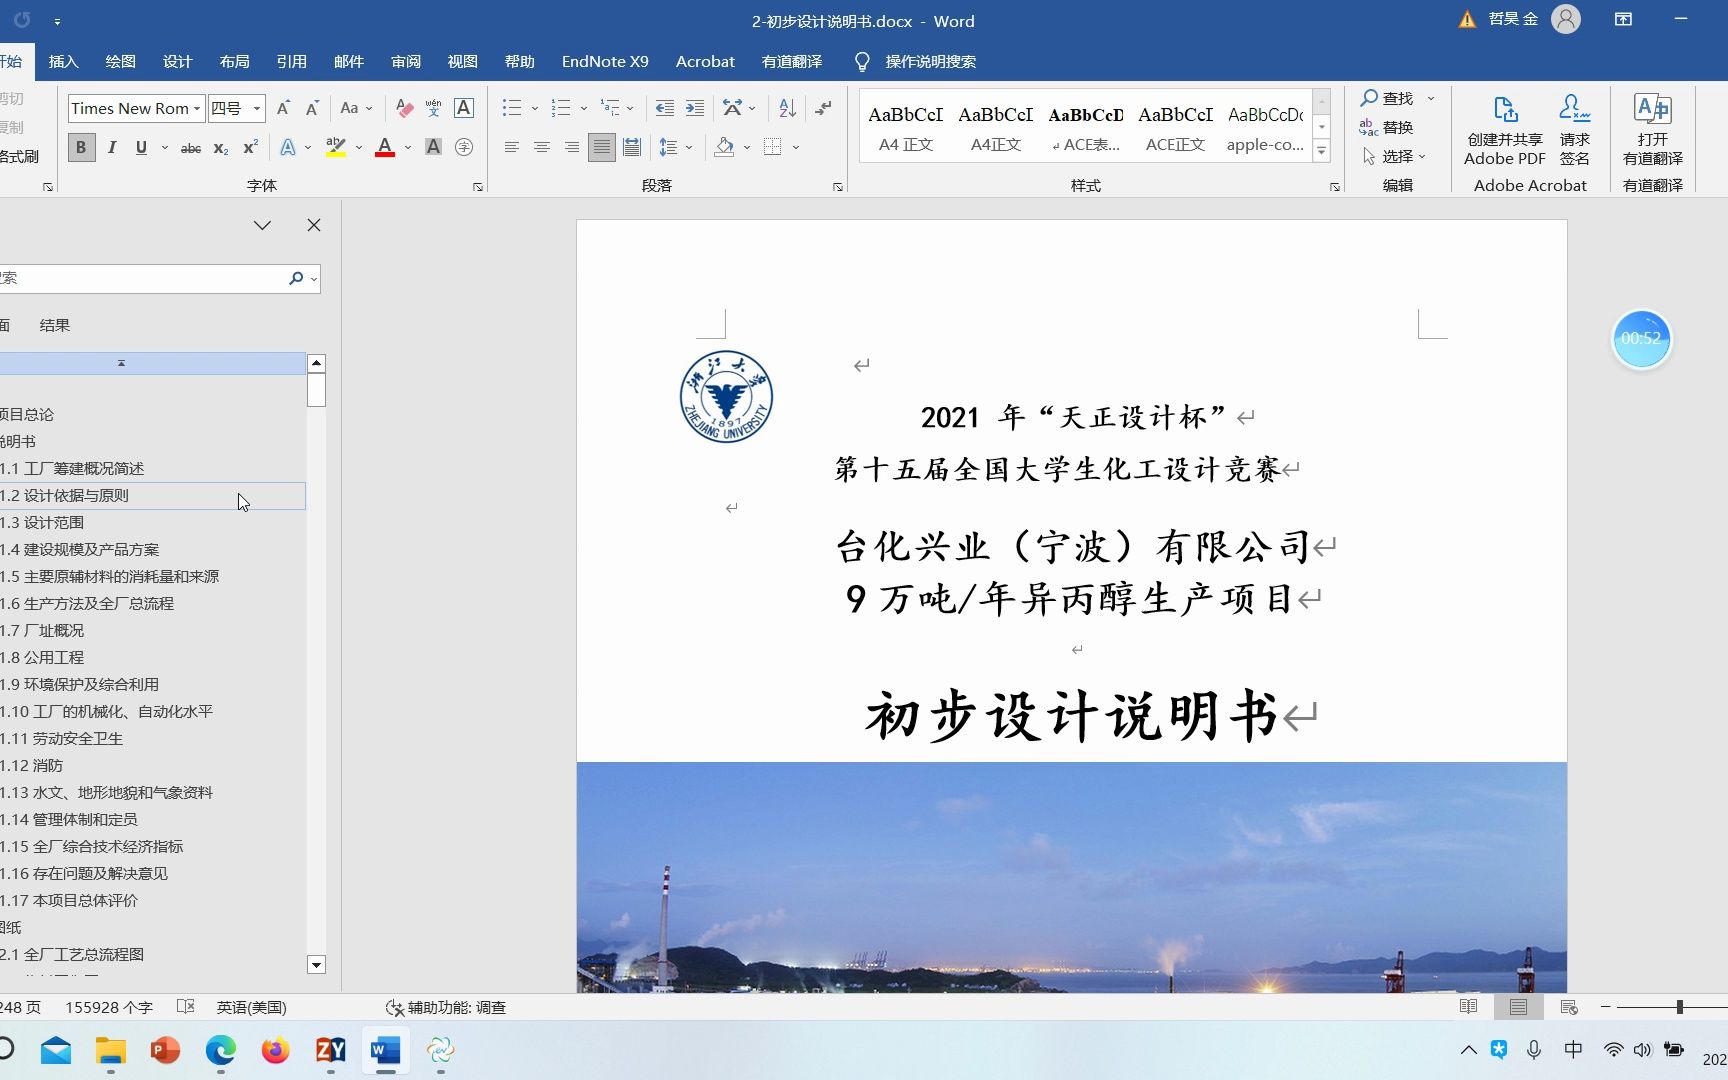Open font size dropdown
The width and height of the screenshot is (1728, 1080).
(257, 108)
